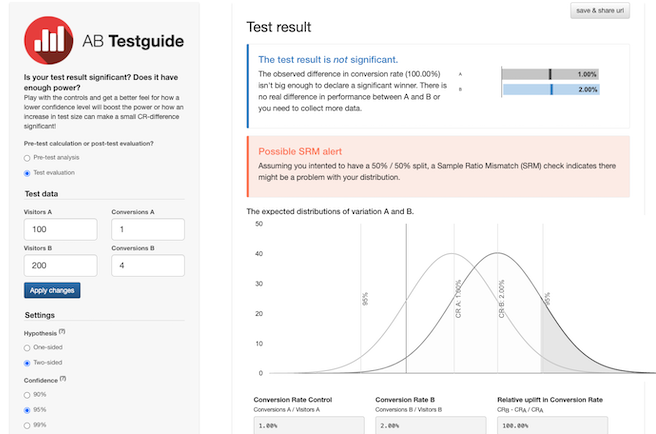Click the blue variation B 2.00% bar

pyautogui.click(x=549, y=90)
